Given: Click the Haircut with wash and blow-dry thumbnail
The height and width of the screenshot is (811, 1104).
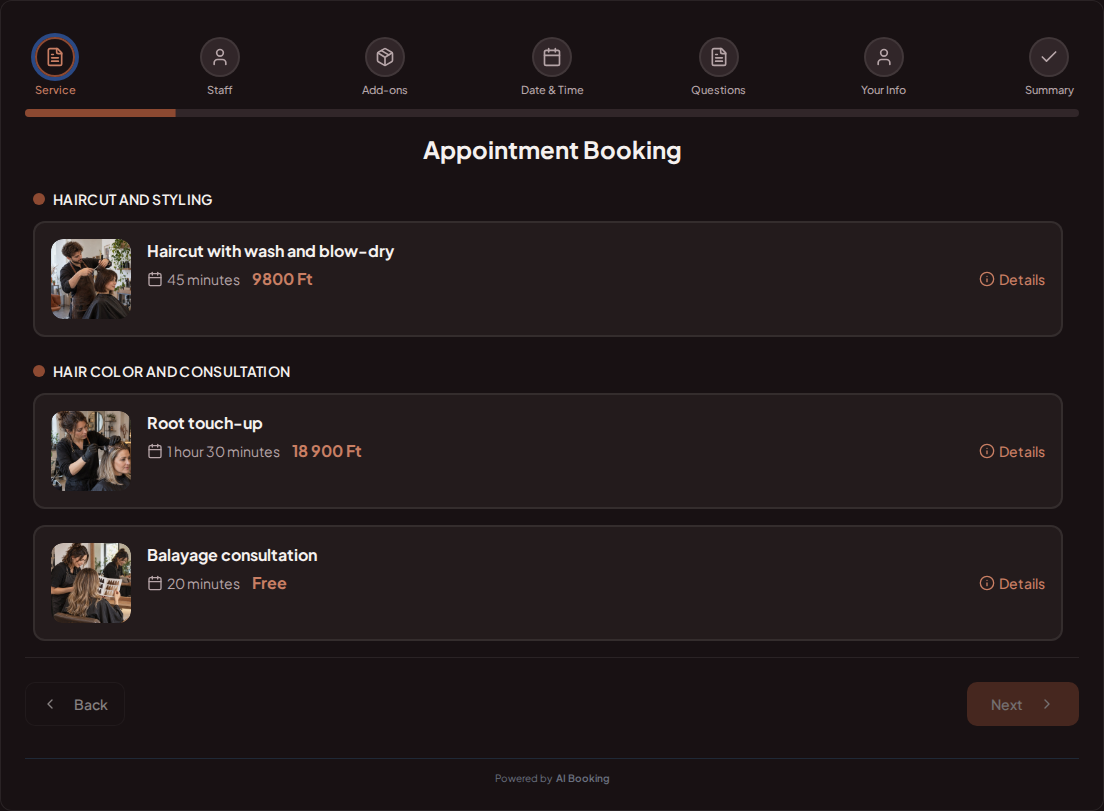Looking at the screenshot, I should tap(91, 279).
